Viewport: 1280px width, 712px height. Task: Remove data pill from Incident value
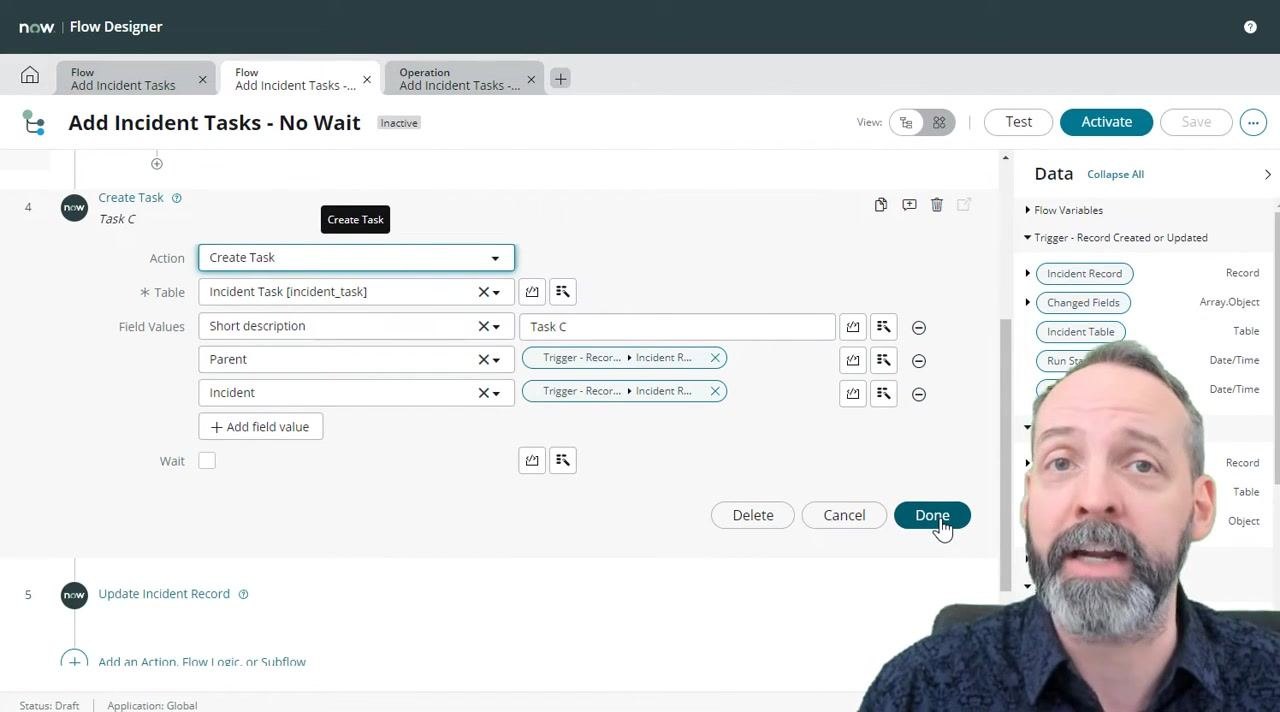click(715, 391)
